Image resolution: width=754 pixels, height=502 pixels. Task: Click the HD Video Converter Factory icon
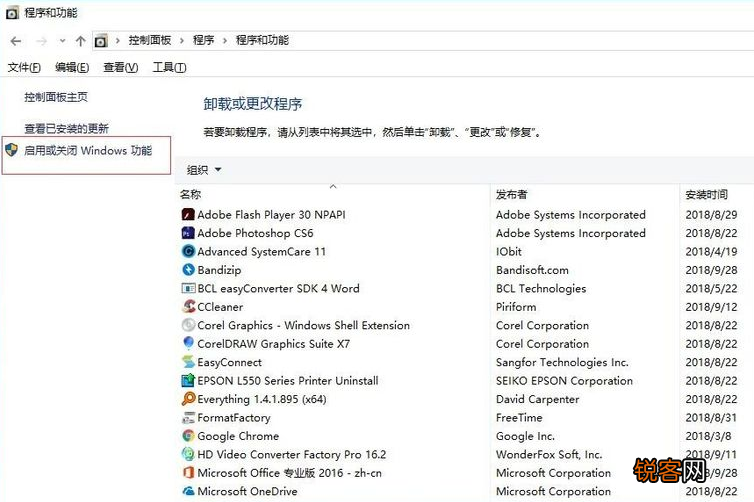188,454
